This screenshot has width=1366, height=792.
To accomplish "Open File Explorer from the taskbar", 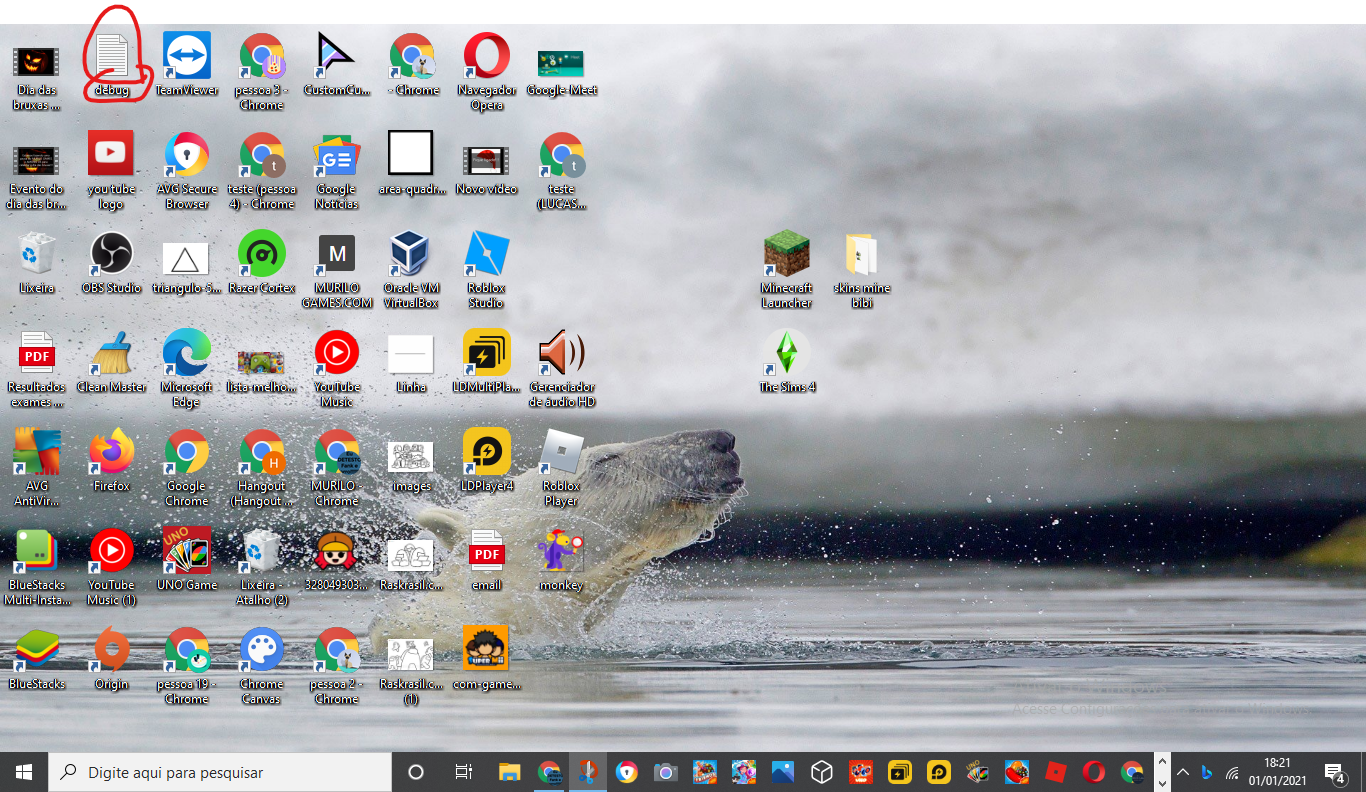I will pos(510,772).
